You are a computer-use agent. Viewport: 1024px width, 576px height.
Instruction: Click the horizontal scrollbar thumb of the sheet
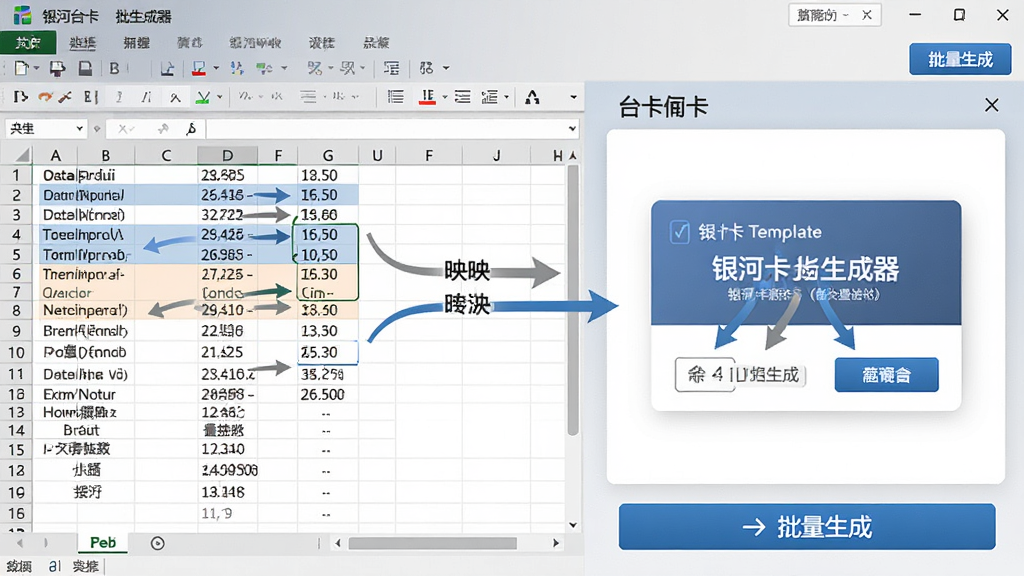[432, 543]
